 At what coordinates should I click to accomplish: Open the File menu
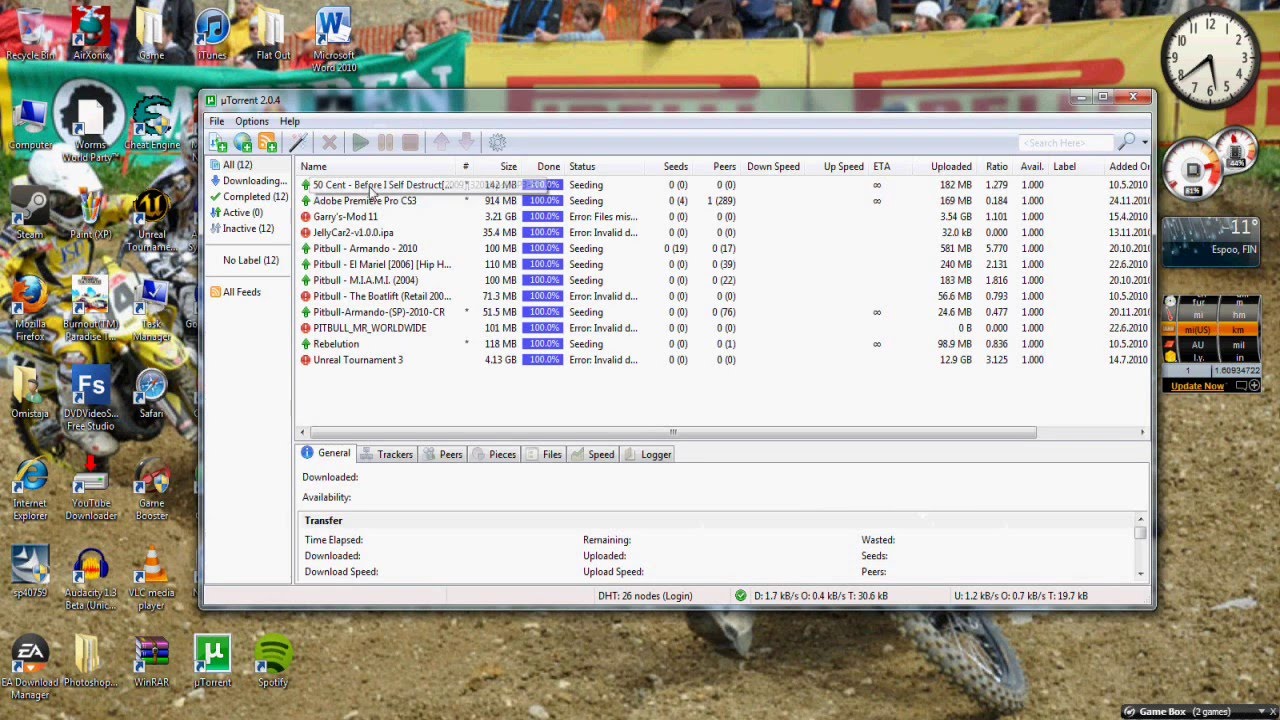[x=216, y=121]
